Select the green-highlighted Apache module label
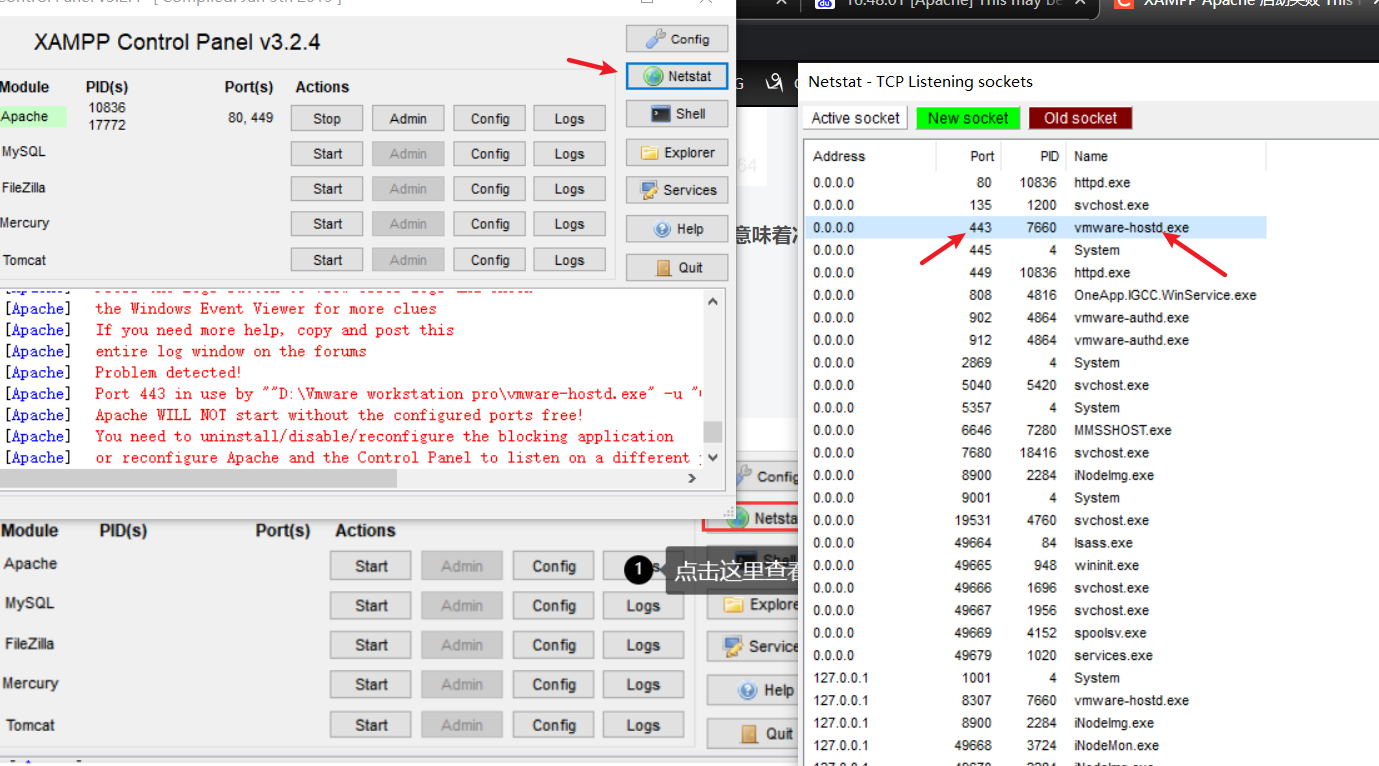The width and height of the screenshot is (1379, 766). coord(33,117)
